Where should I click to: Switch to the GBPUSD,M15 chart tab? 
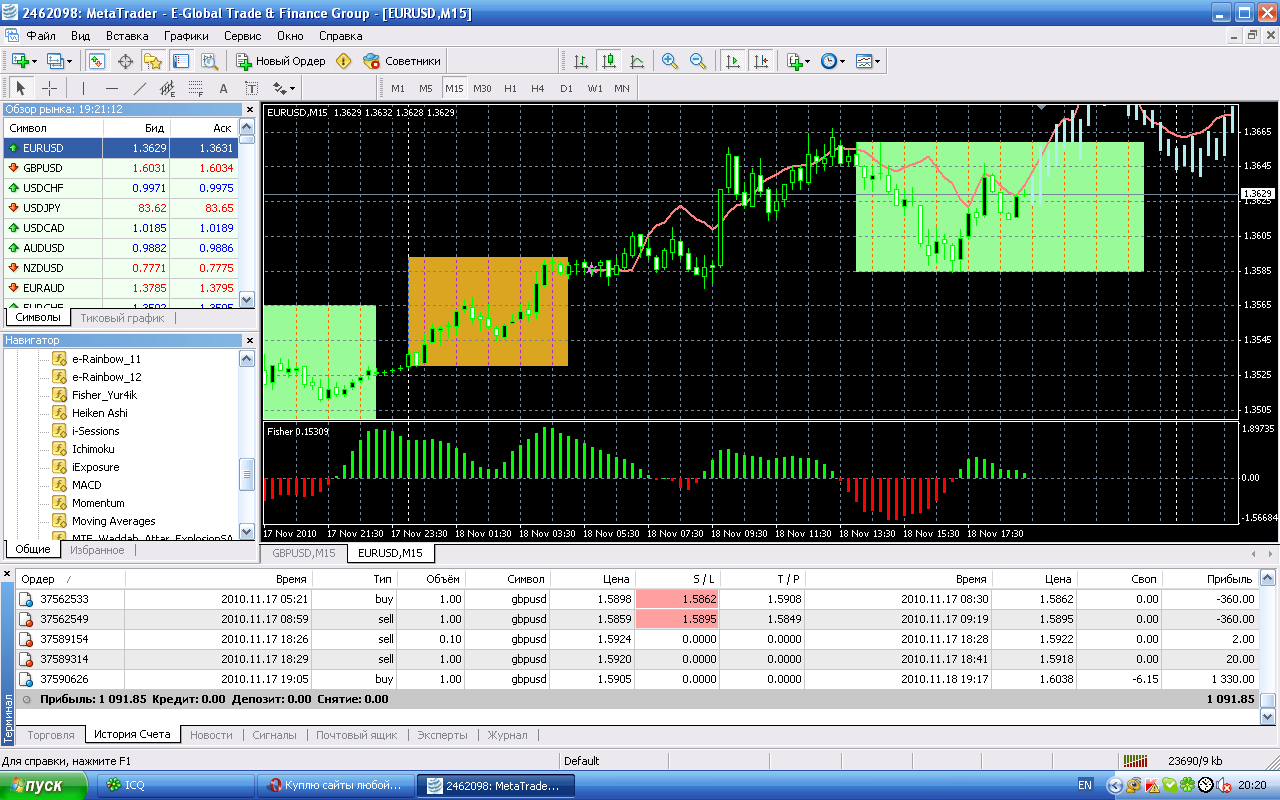click(304, 553)
